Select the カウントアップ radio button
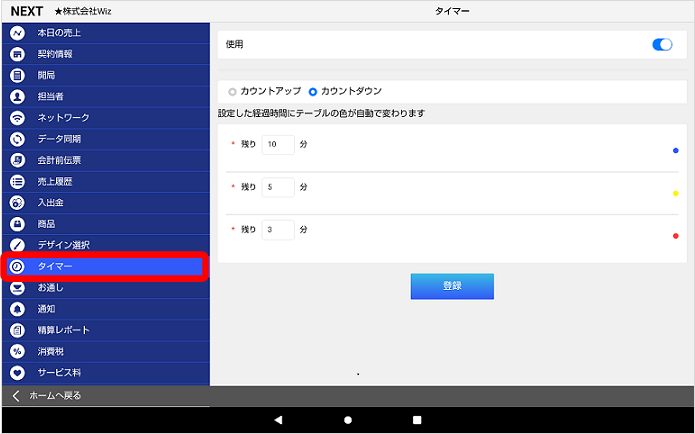Viewport: 695px width, 434px height. tap(233, 92)
